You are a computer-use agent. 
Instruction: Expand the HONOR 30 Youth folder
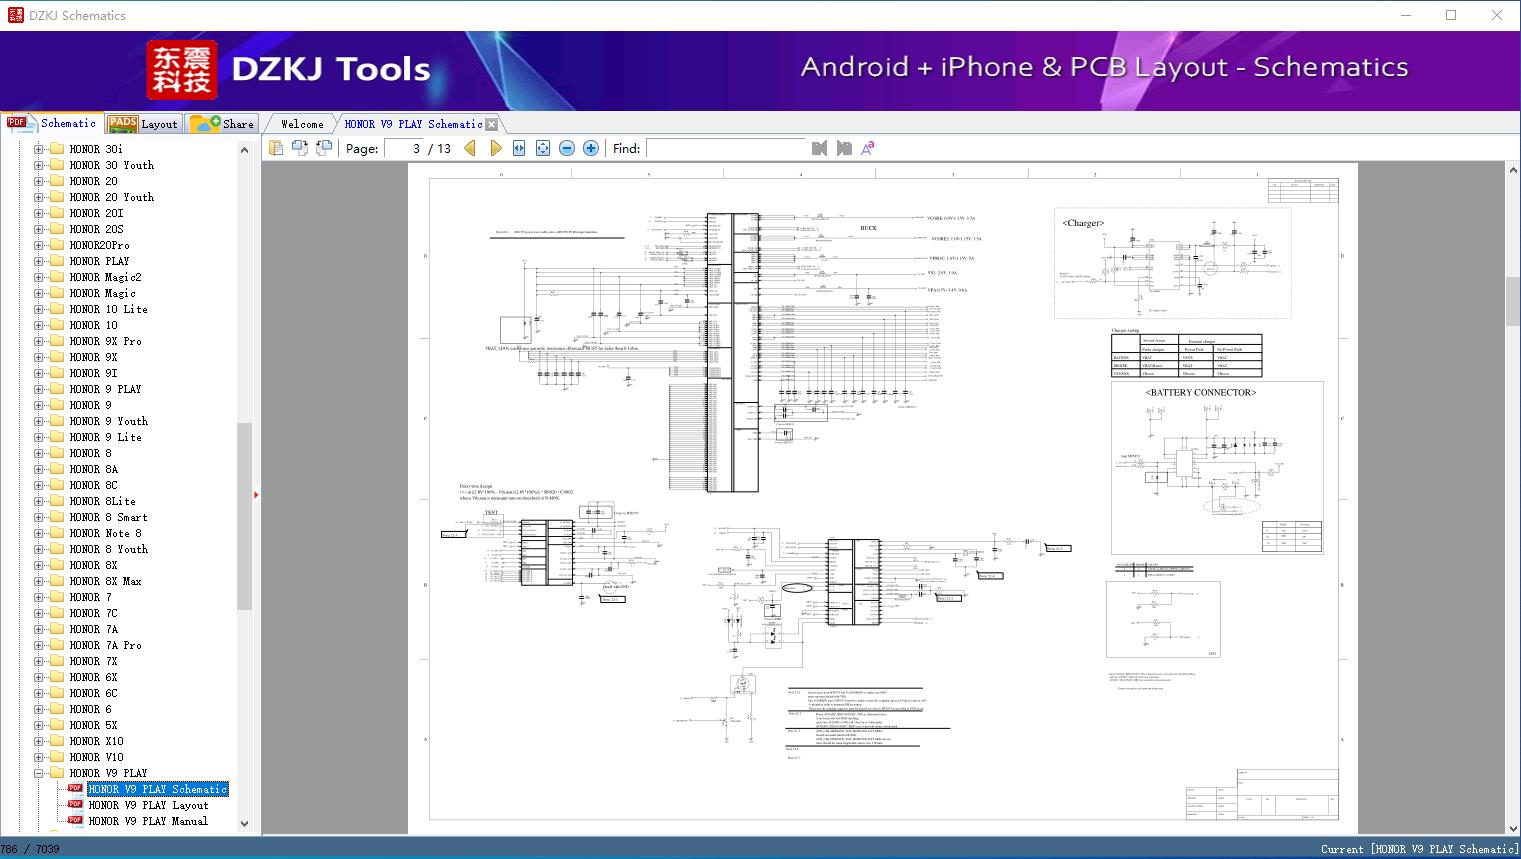[x=38, y=165]
